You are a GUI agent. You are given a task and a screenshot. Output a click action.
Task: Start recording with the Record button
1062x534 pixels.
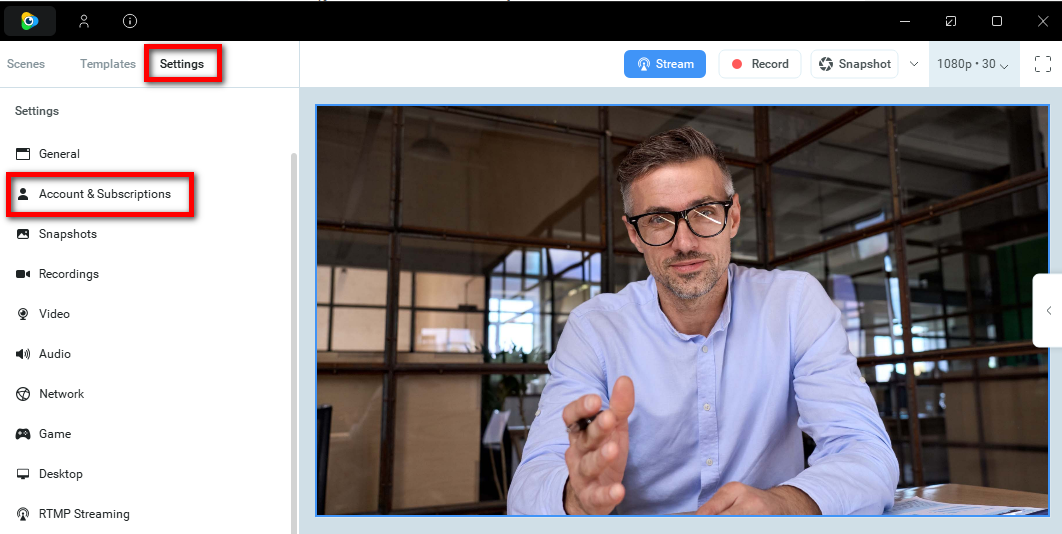(x=759, y=64)
